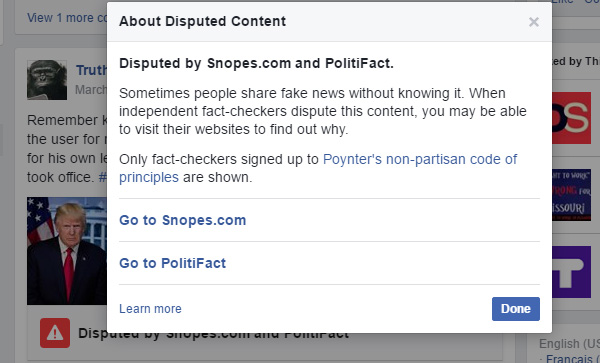
Task: Click the Done button
Action: point(515,309)
